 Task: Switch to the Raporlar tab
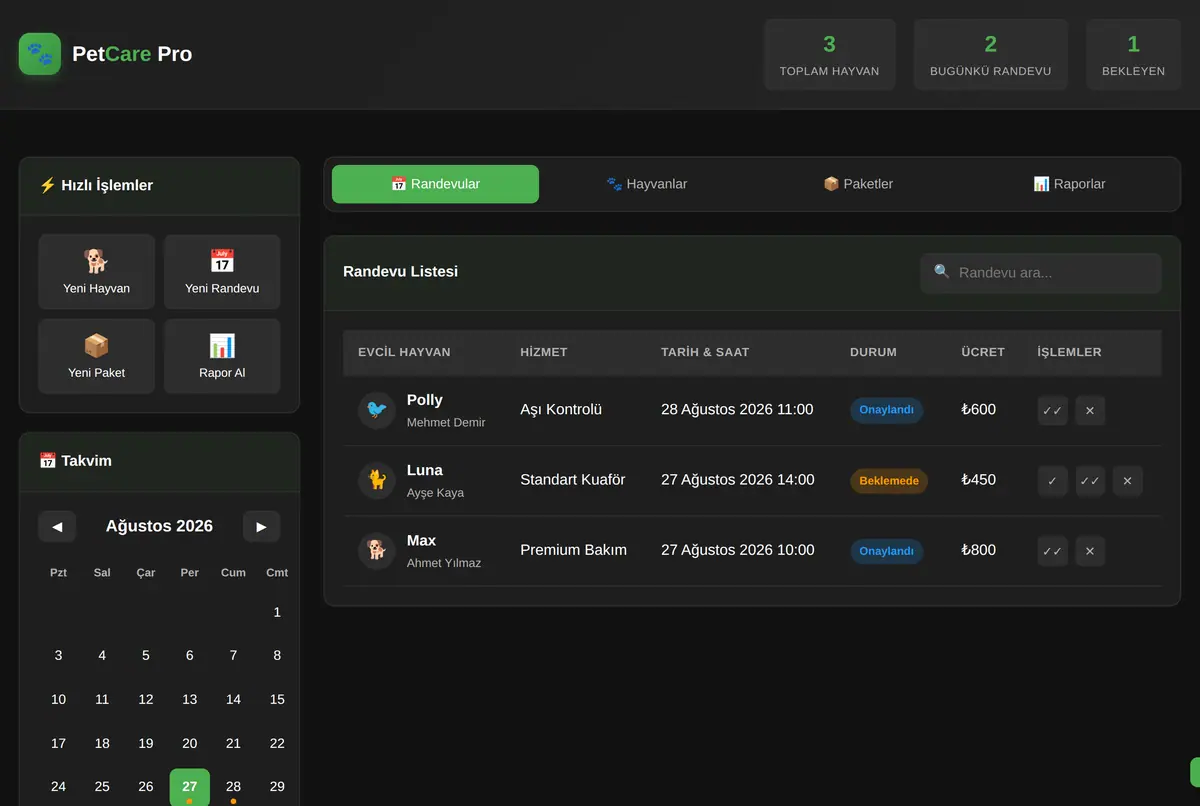tap(1069, 184)
